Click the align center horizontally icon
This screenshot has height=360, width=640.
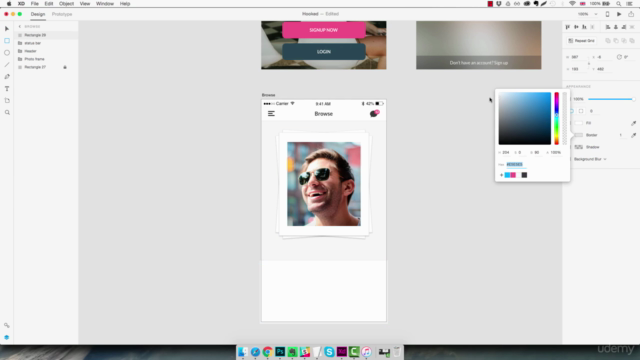click(x=616, y=27)
